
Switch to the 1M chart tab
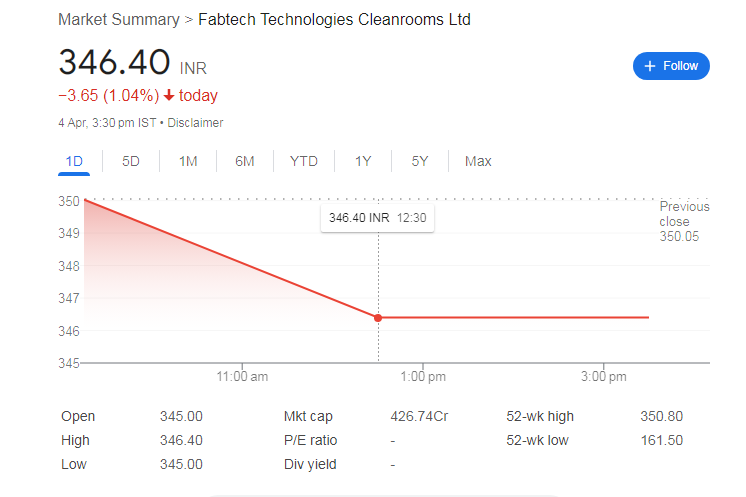click(188, 161)
